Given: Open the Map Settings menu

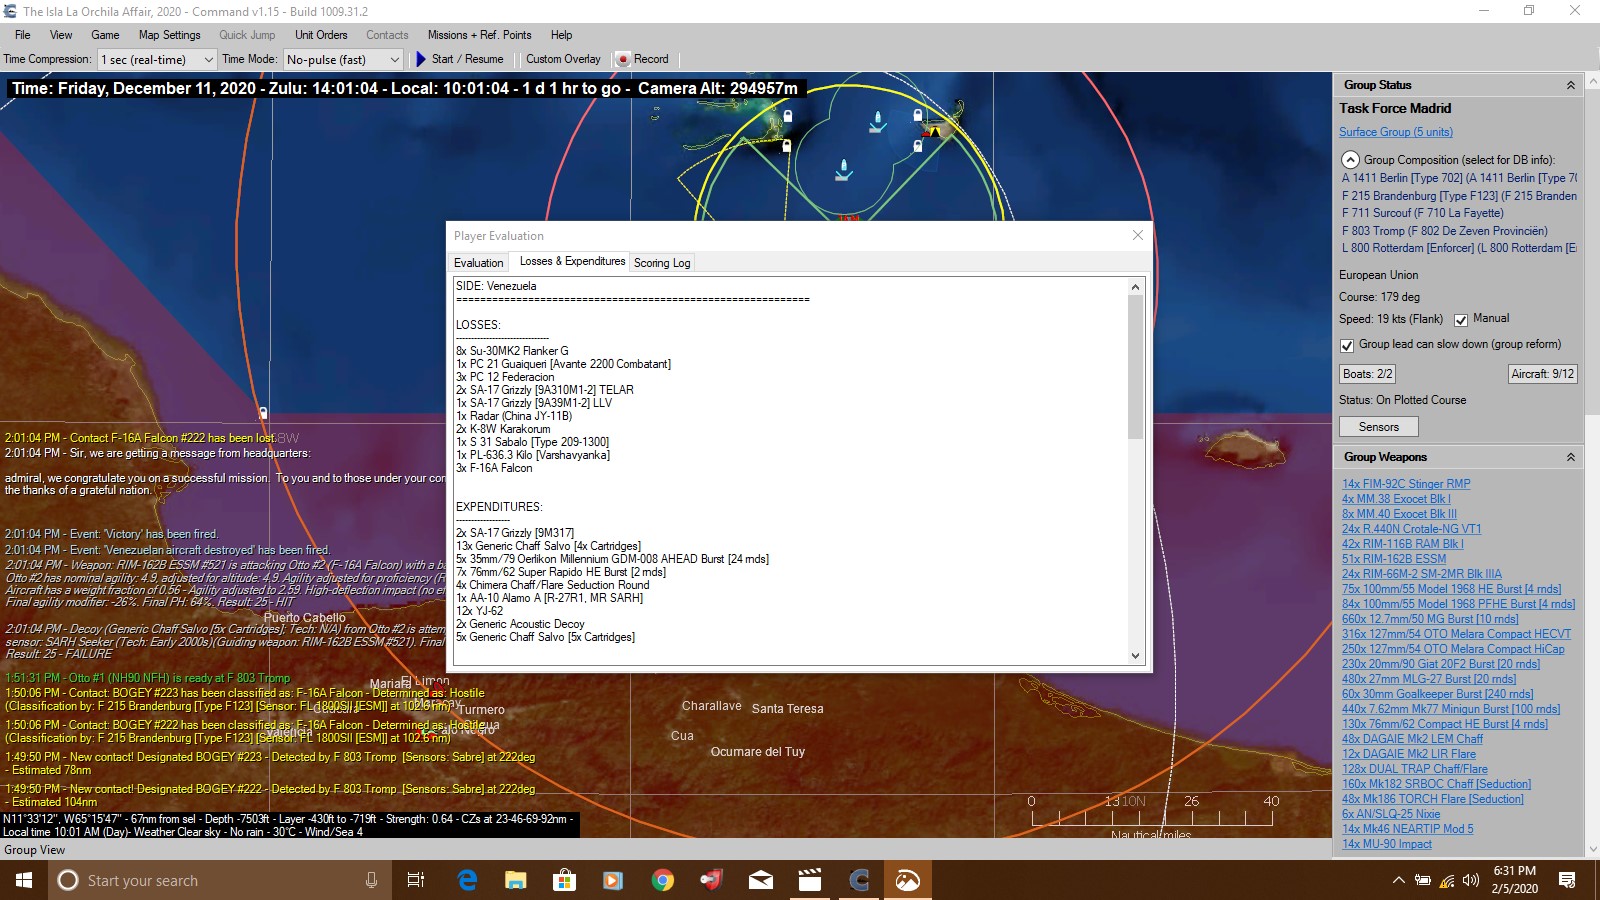Looking at the screenshot, I should [x=169, y=35].
